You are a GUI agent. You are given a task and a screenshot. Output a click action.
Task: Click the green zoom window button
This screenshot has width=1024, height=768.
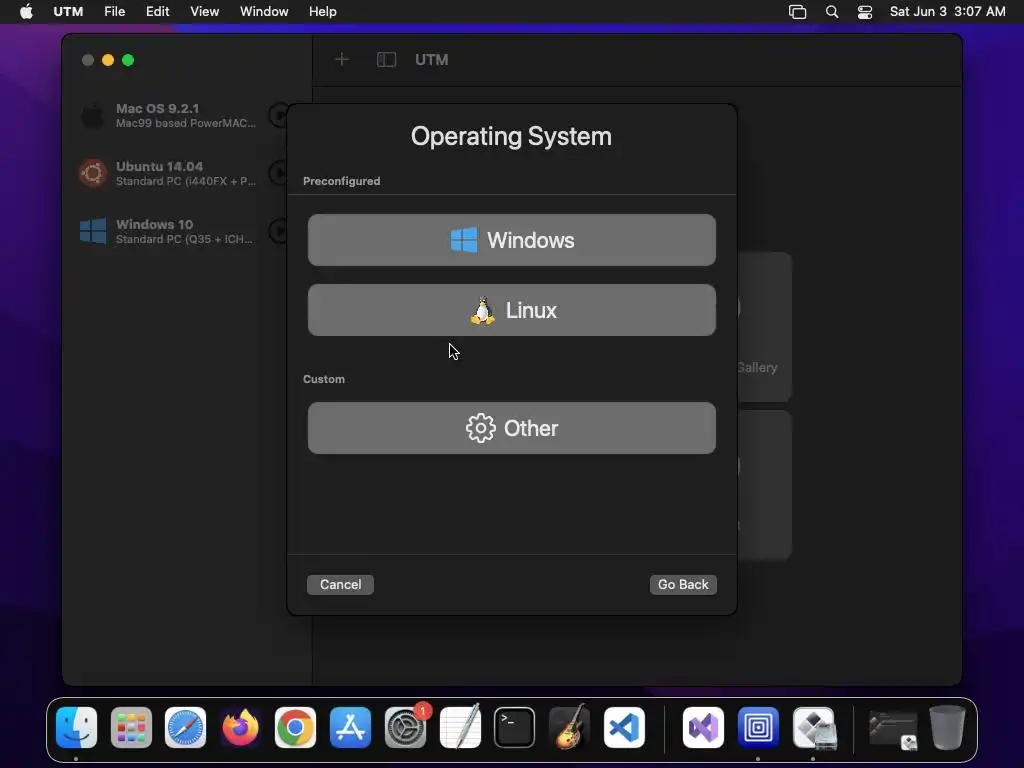[x=128, y=60]
